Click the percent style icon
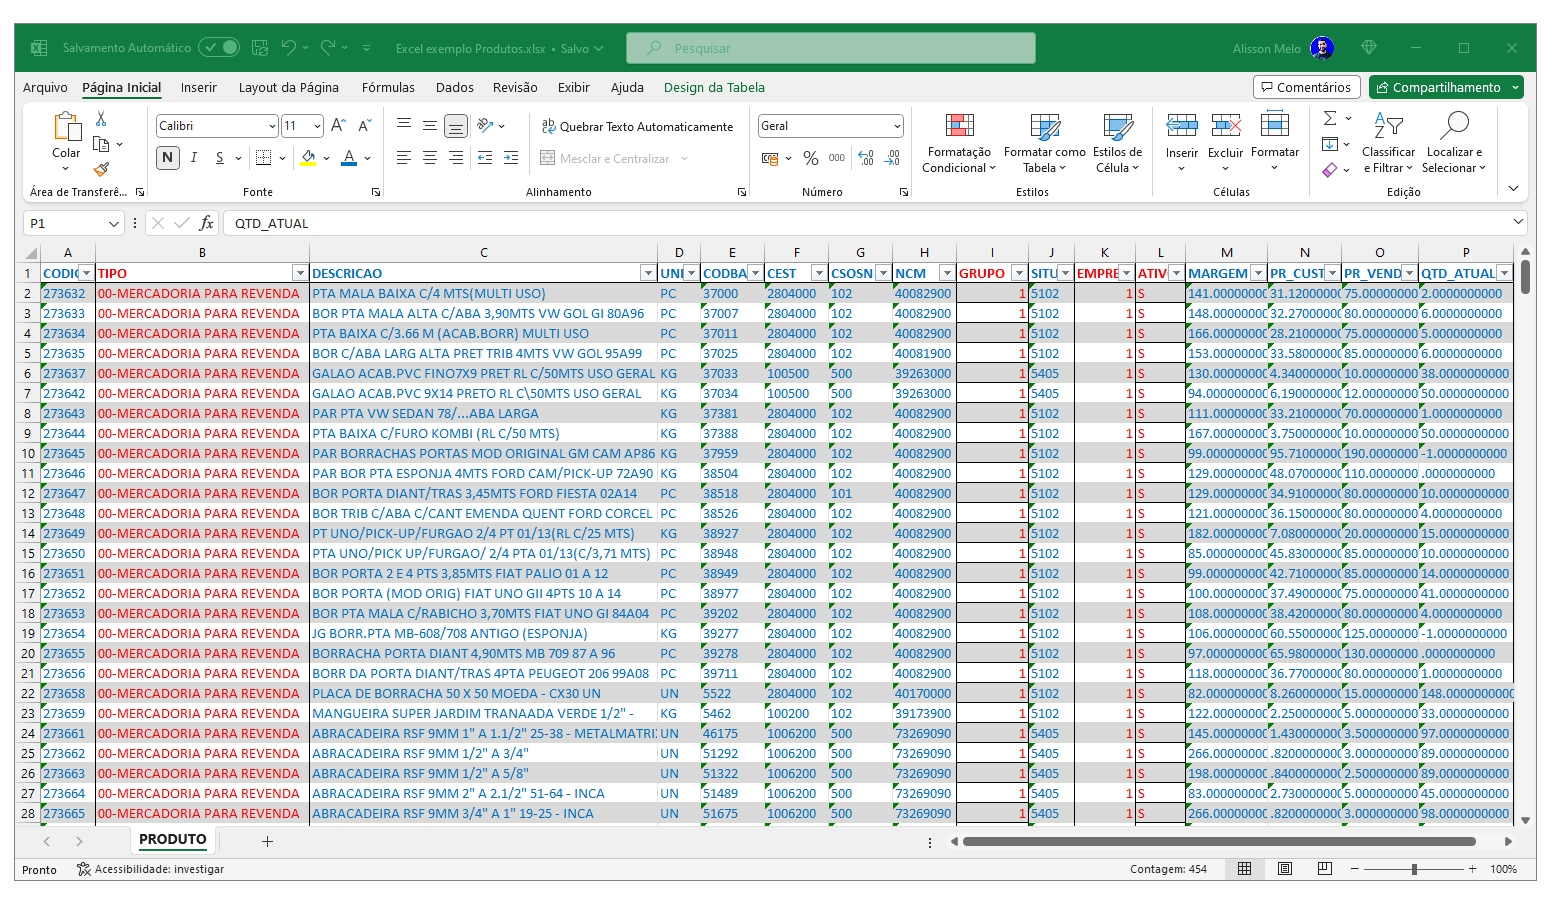This screenshot has width=1553, height=920. (x=811, y=158)
